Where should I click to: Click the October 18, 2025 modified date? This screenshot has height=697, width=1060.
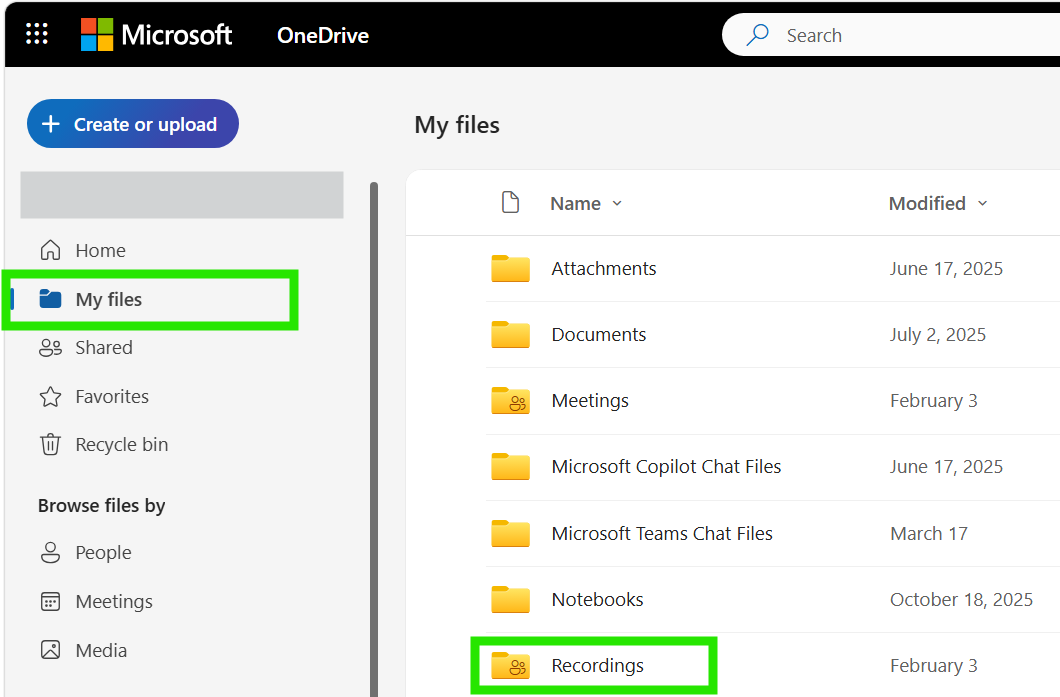[x=961, y=600]
